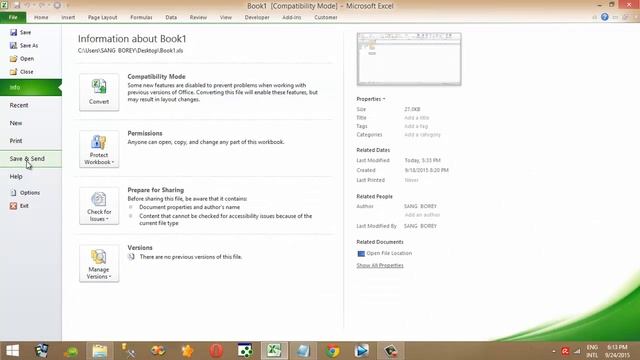Click the ENG INTL language indicator
Screen dimensions: 640x360
(x=592, y=351)
